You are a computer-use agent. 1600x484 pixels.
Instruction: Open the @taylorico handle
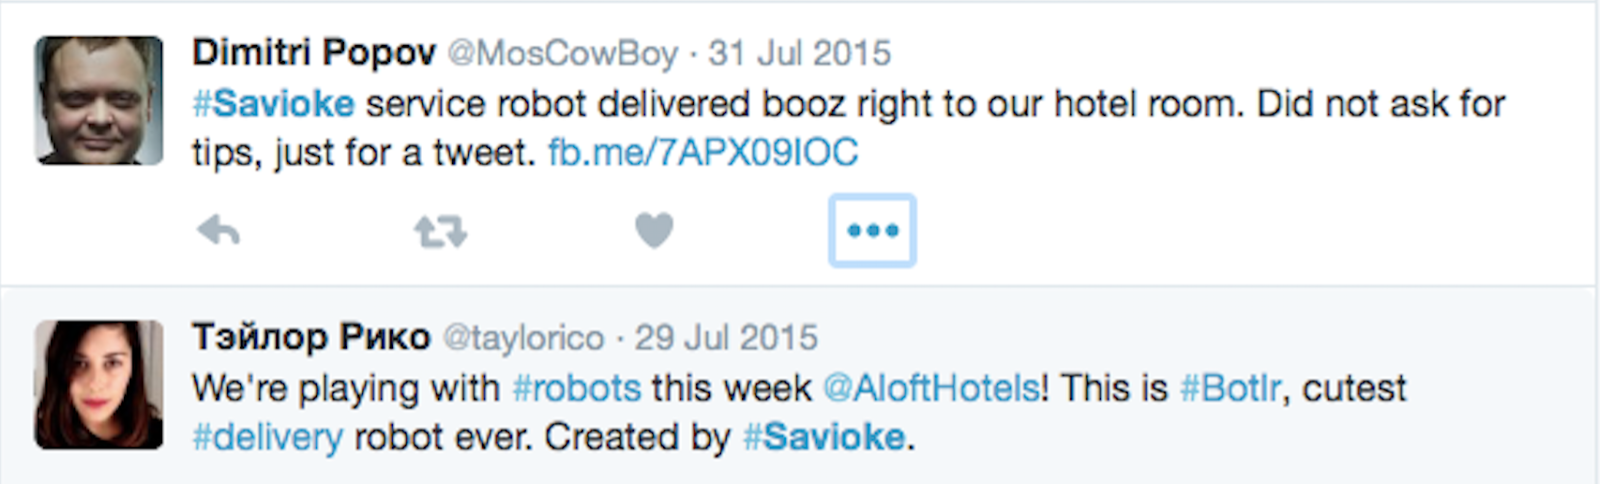point(523,338)
